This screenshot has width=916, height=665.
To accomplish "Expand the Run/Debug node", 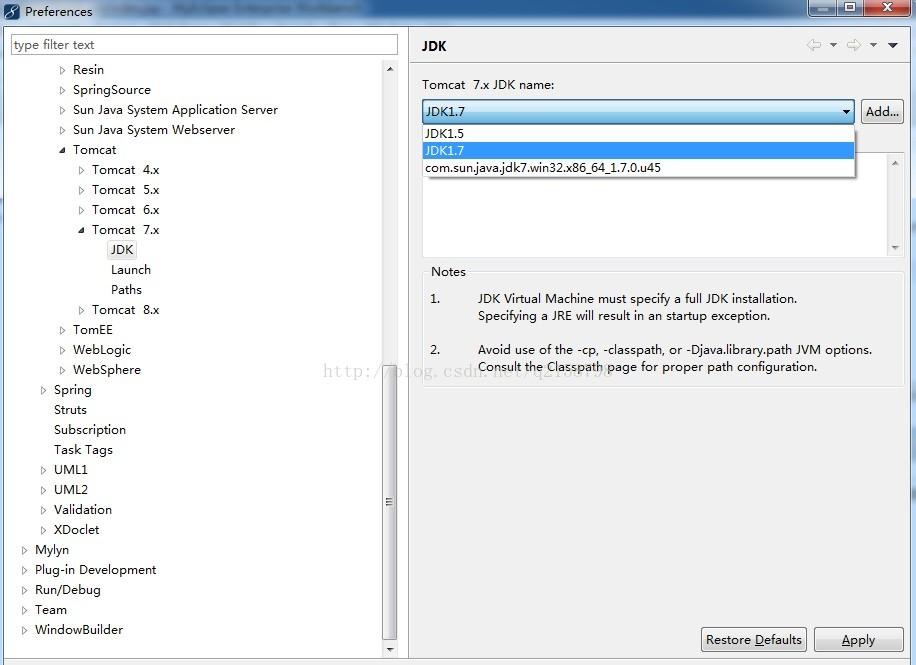I will 24,590.
